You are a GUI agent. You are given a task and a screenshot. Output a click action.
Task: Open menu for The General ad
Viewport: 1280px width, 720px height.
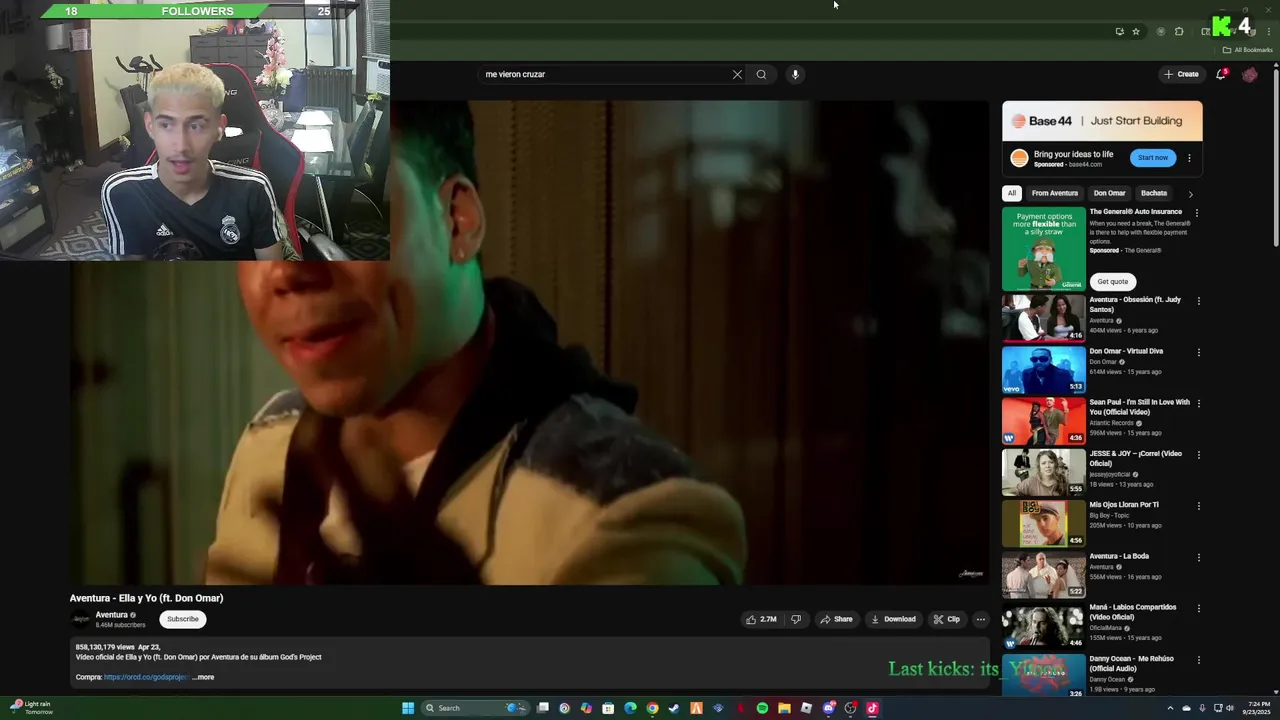[x=1197, y=213]
